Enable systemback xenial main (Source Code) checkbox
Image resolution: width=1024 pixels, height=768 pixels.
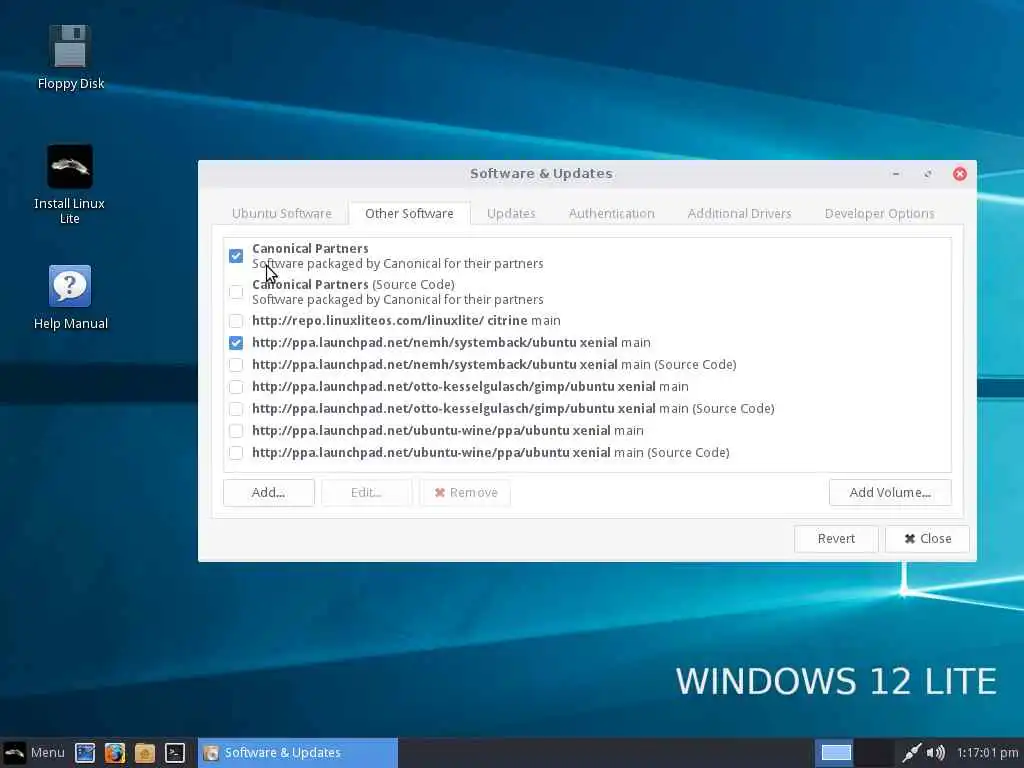click(x=236, y=364)
